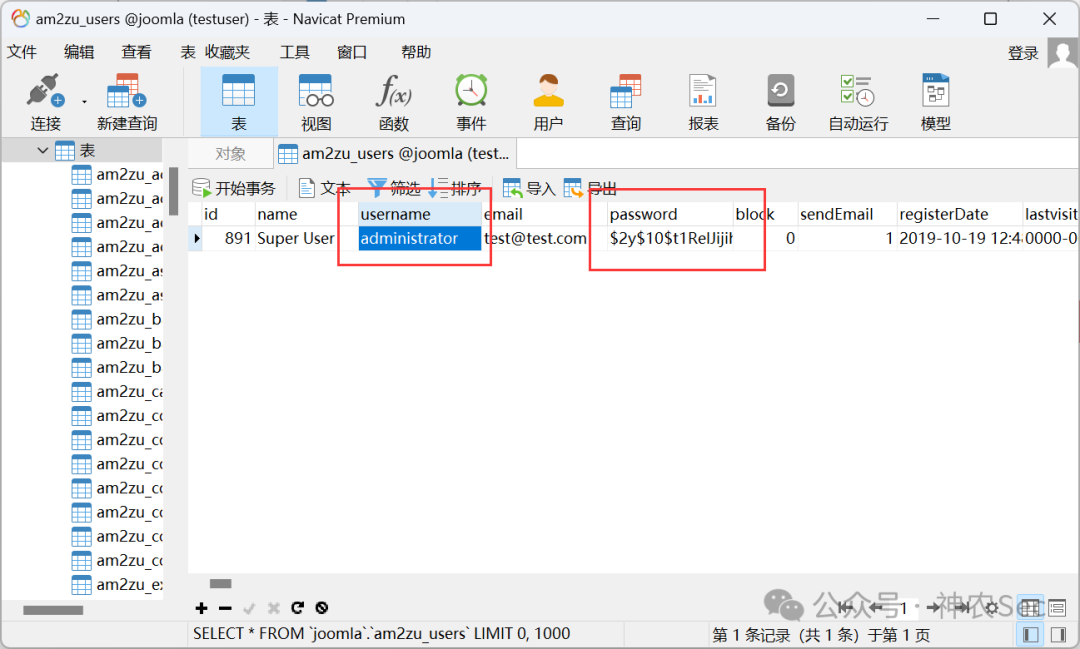The width and height of the screenshot is (1080, 649).
Task: Open the 视图 (View) toolbar icon
Action: (x=316, y=90)
